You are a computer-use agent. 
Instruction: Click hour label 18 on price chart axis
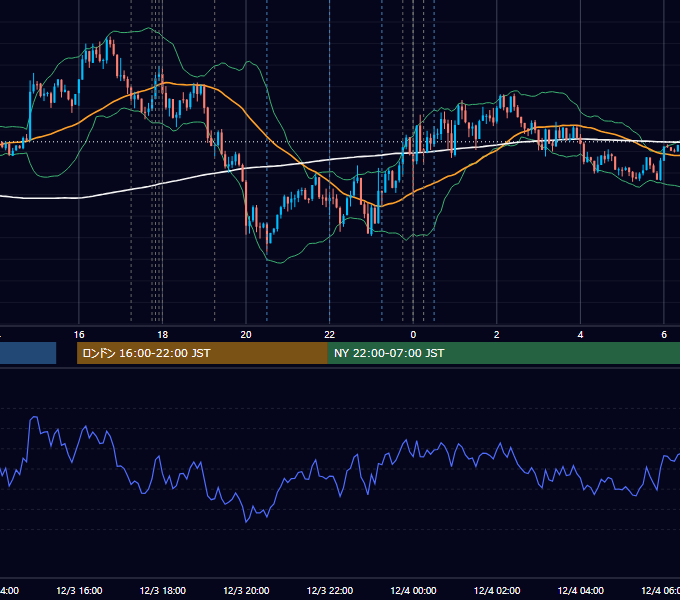coord(163,335)
